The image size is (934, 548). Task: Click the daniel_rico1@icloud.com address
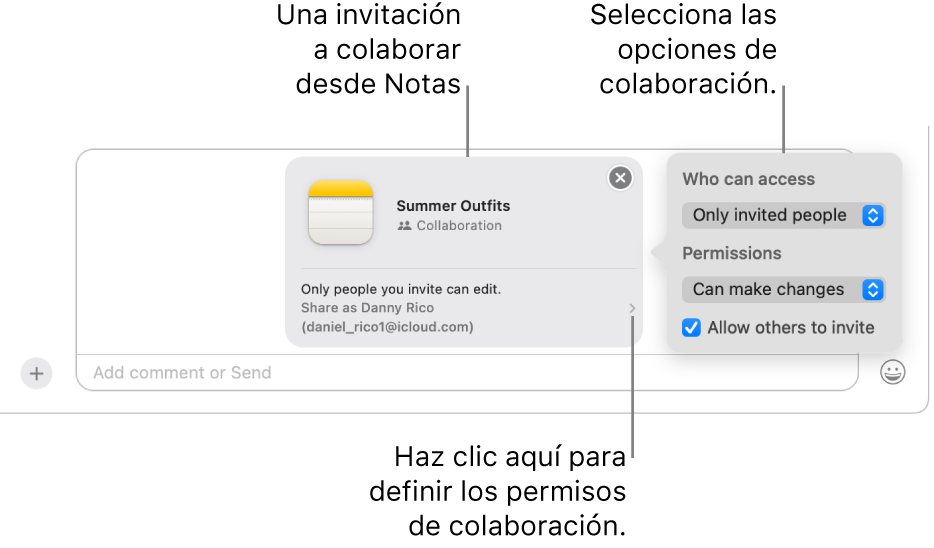tap(387, 327)
